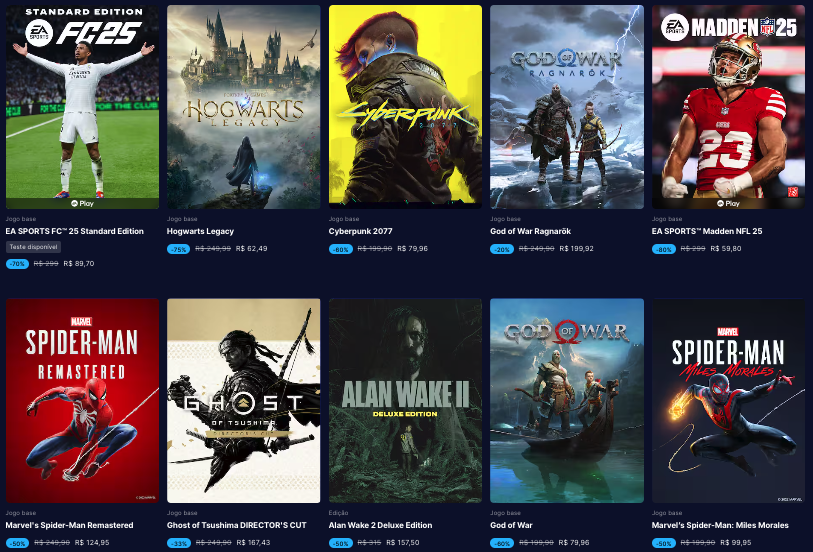Click the EA Play badge on FC 25 cover
Image resolution: width=813 pixels, height=552 pixels.
click(x=82, y=204)
